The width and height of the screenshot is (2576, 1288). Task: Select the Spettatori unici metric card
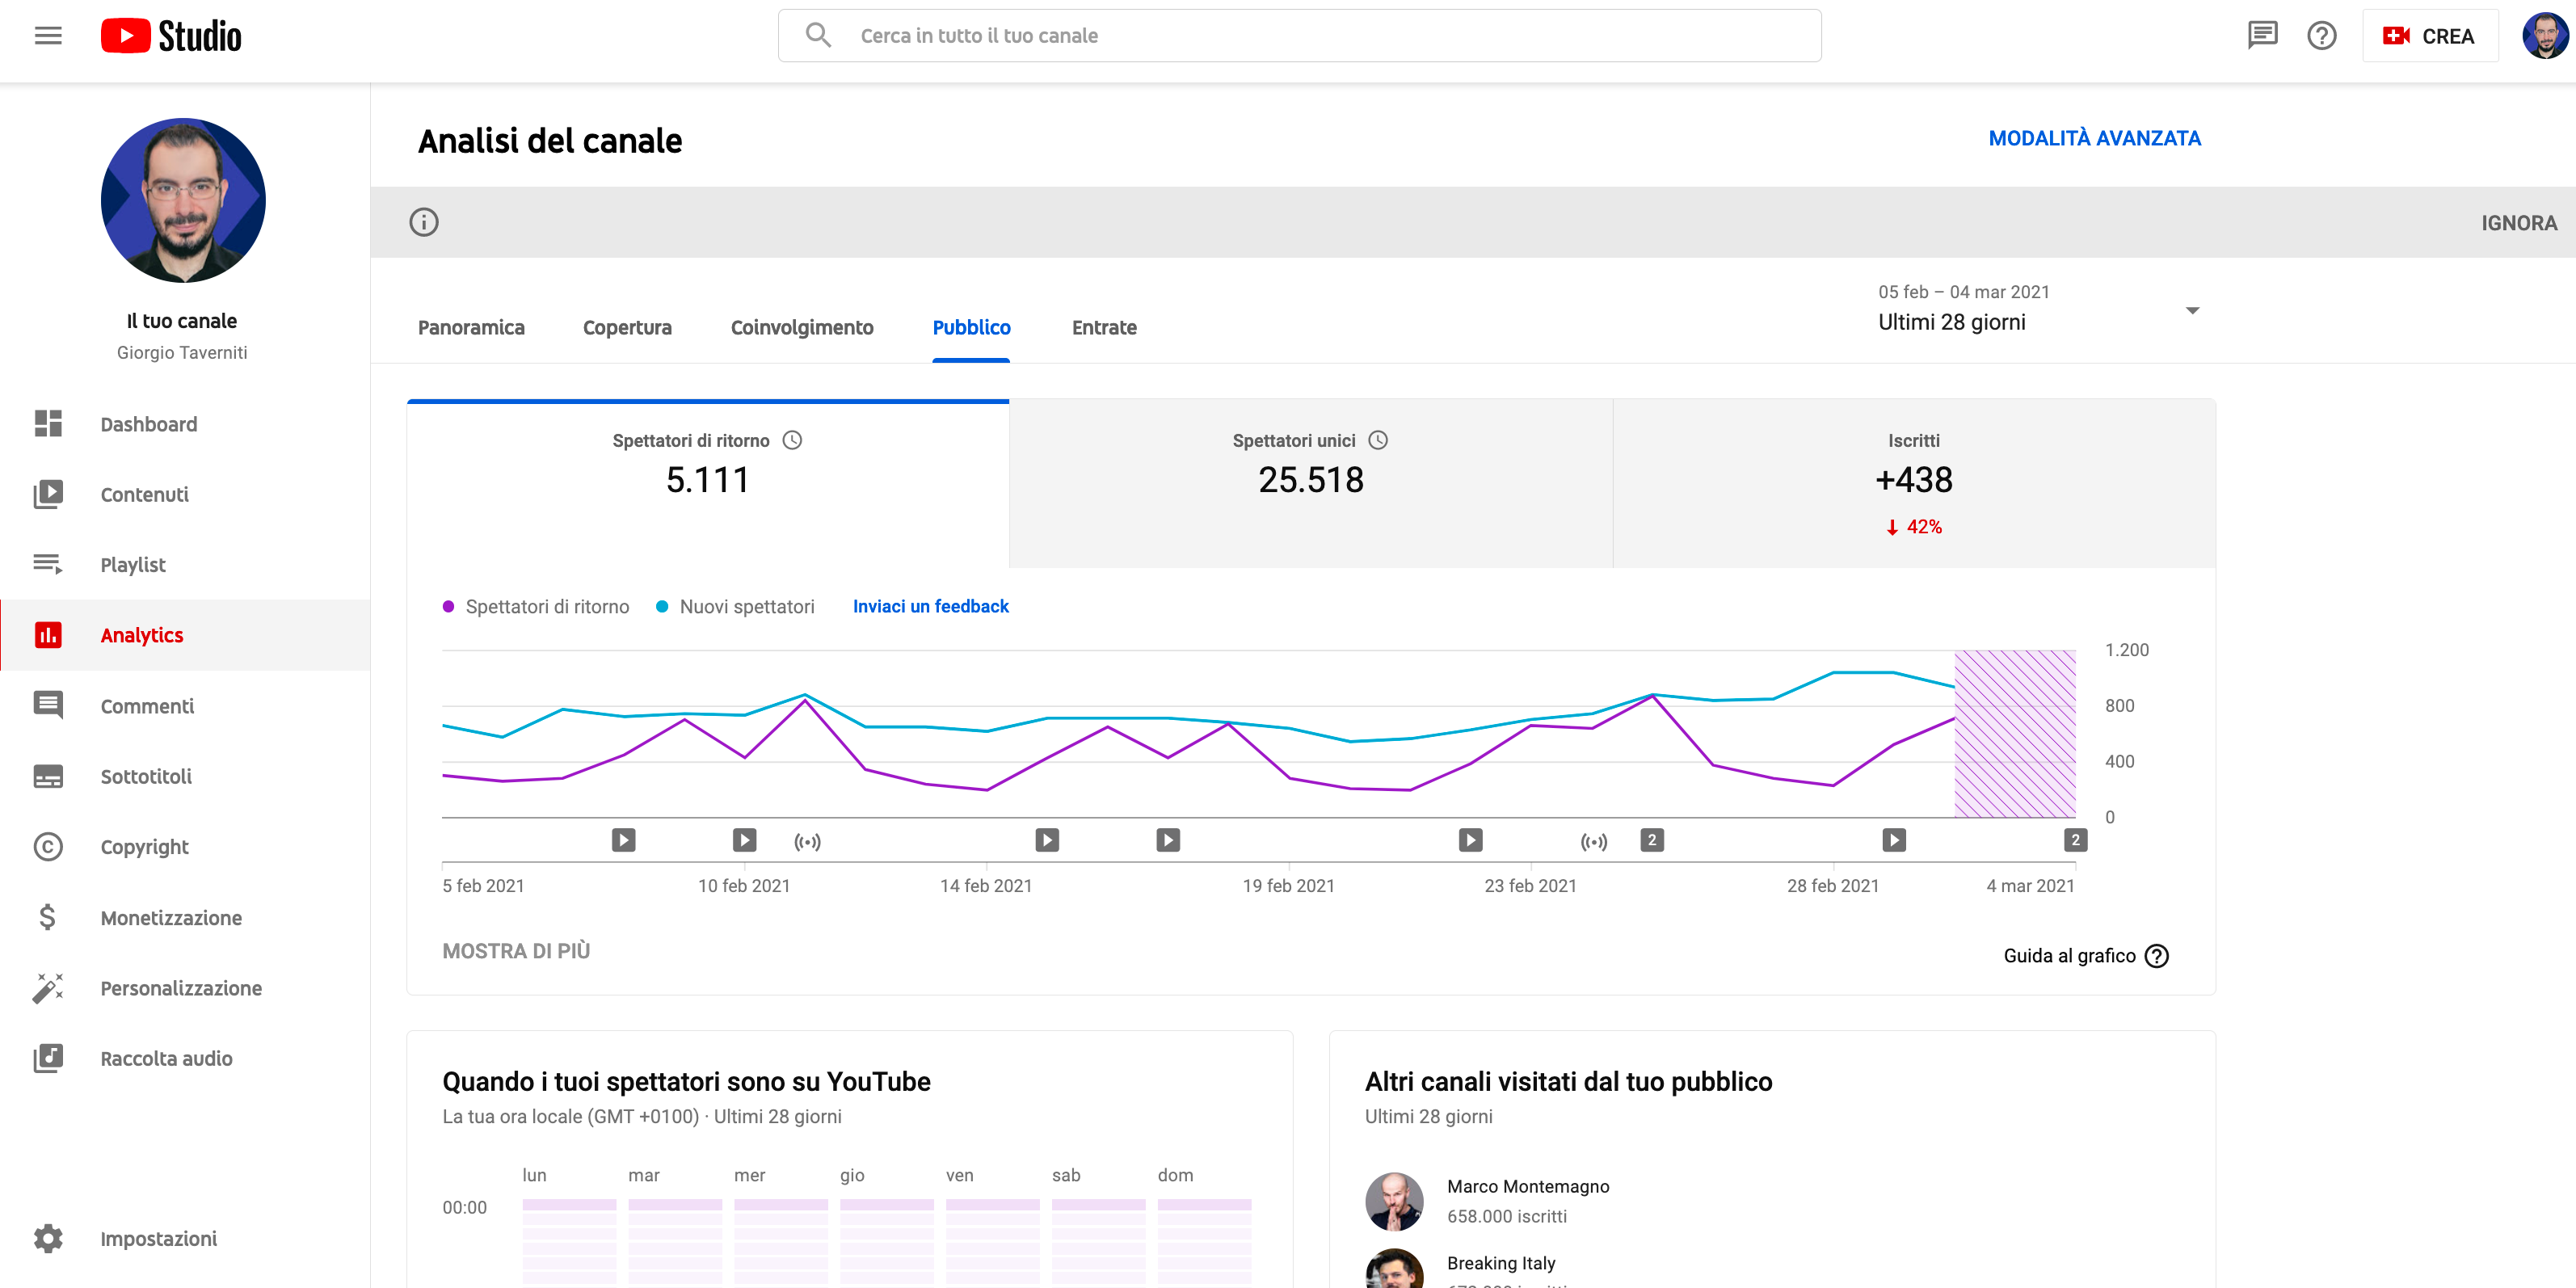[1311, 484]
